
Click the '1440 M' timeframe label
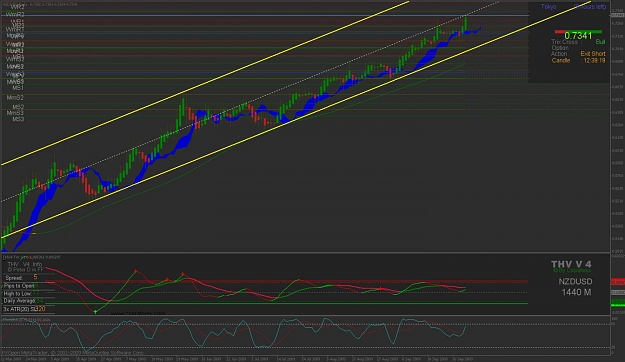576,292
